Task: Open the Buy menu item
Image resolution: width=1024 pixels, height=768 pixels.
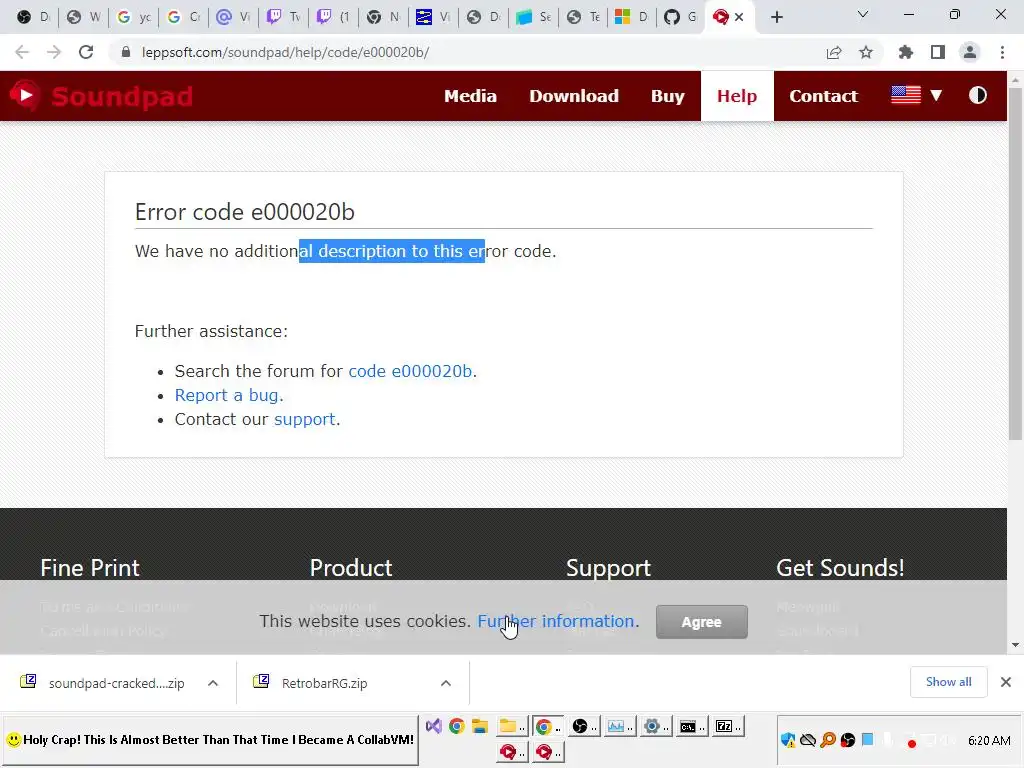Action: coord(667,96)
